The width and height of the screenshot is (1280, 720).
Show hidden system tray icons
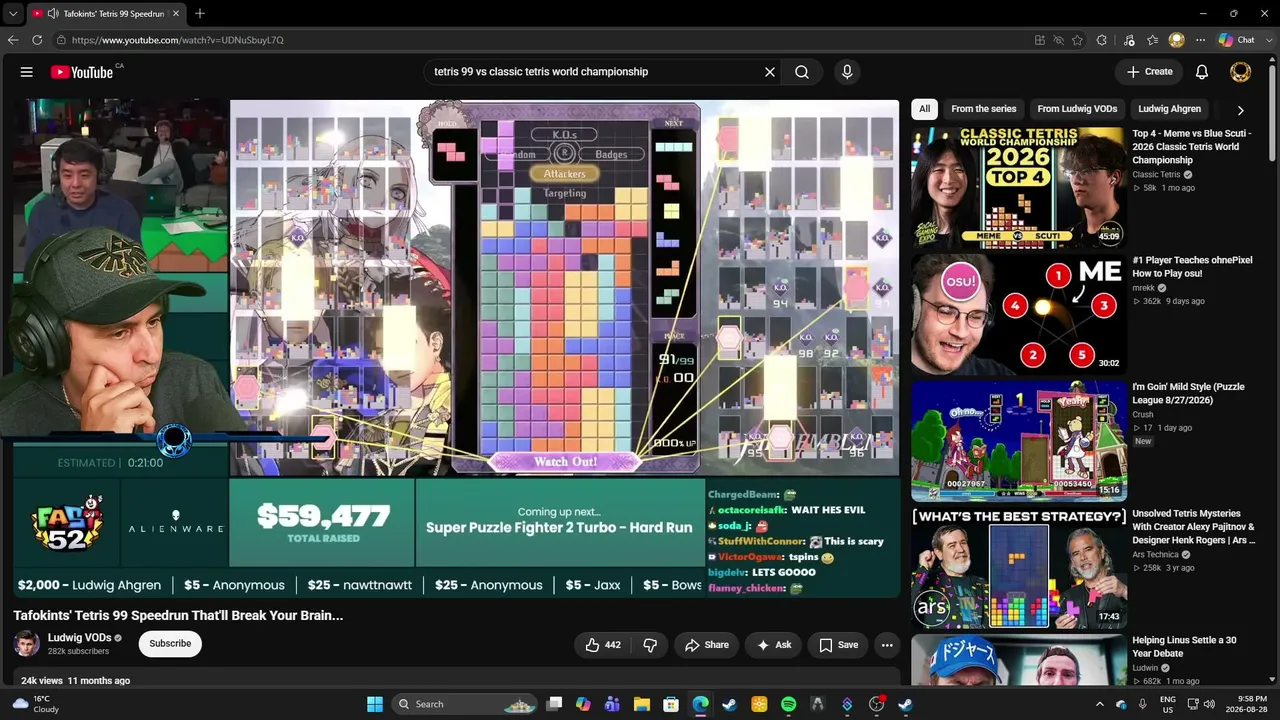[1100, 704]
